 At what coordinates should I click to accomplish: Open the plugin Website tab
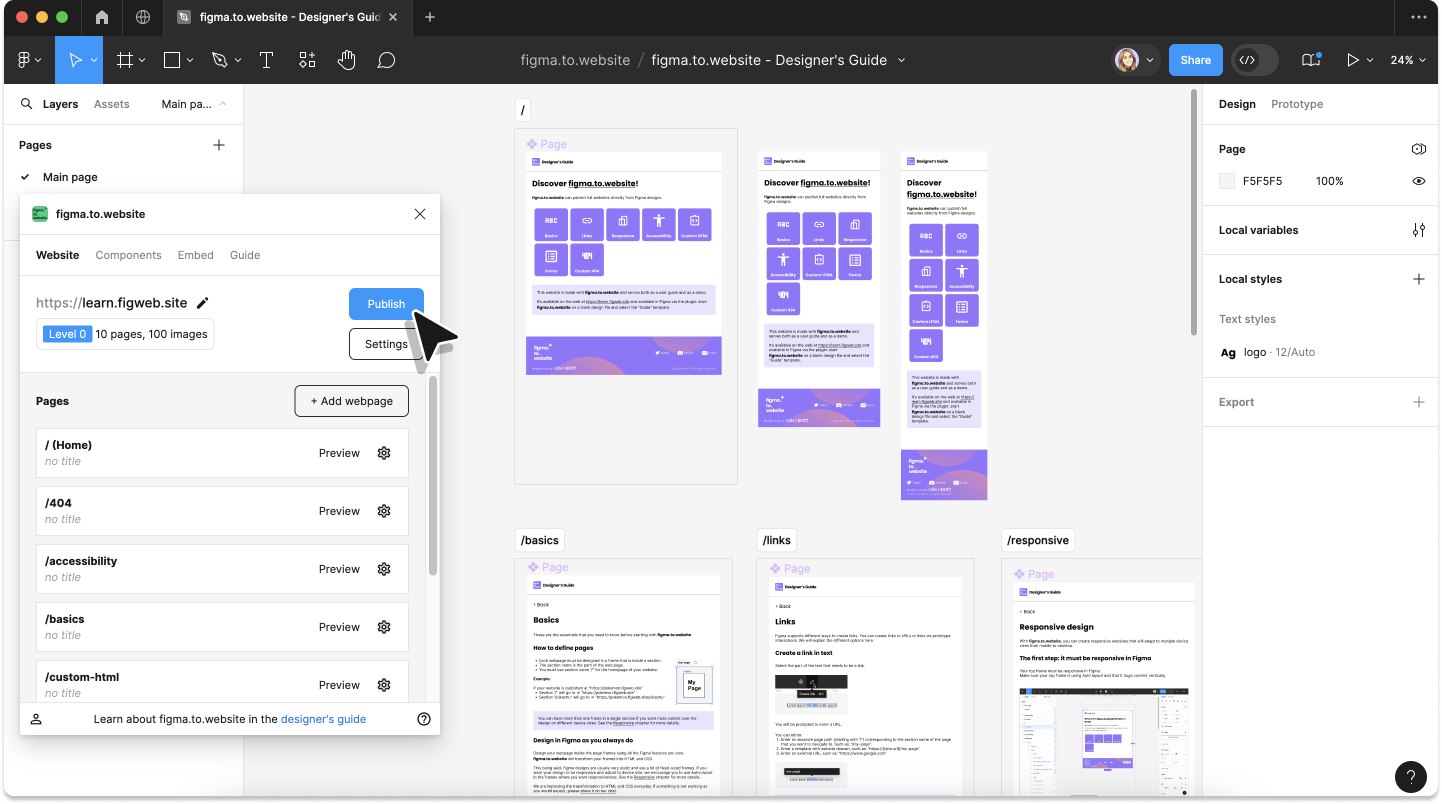(x=58, y=255)
